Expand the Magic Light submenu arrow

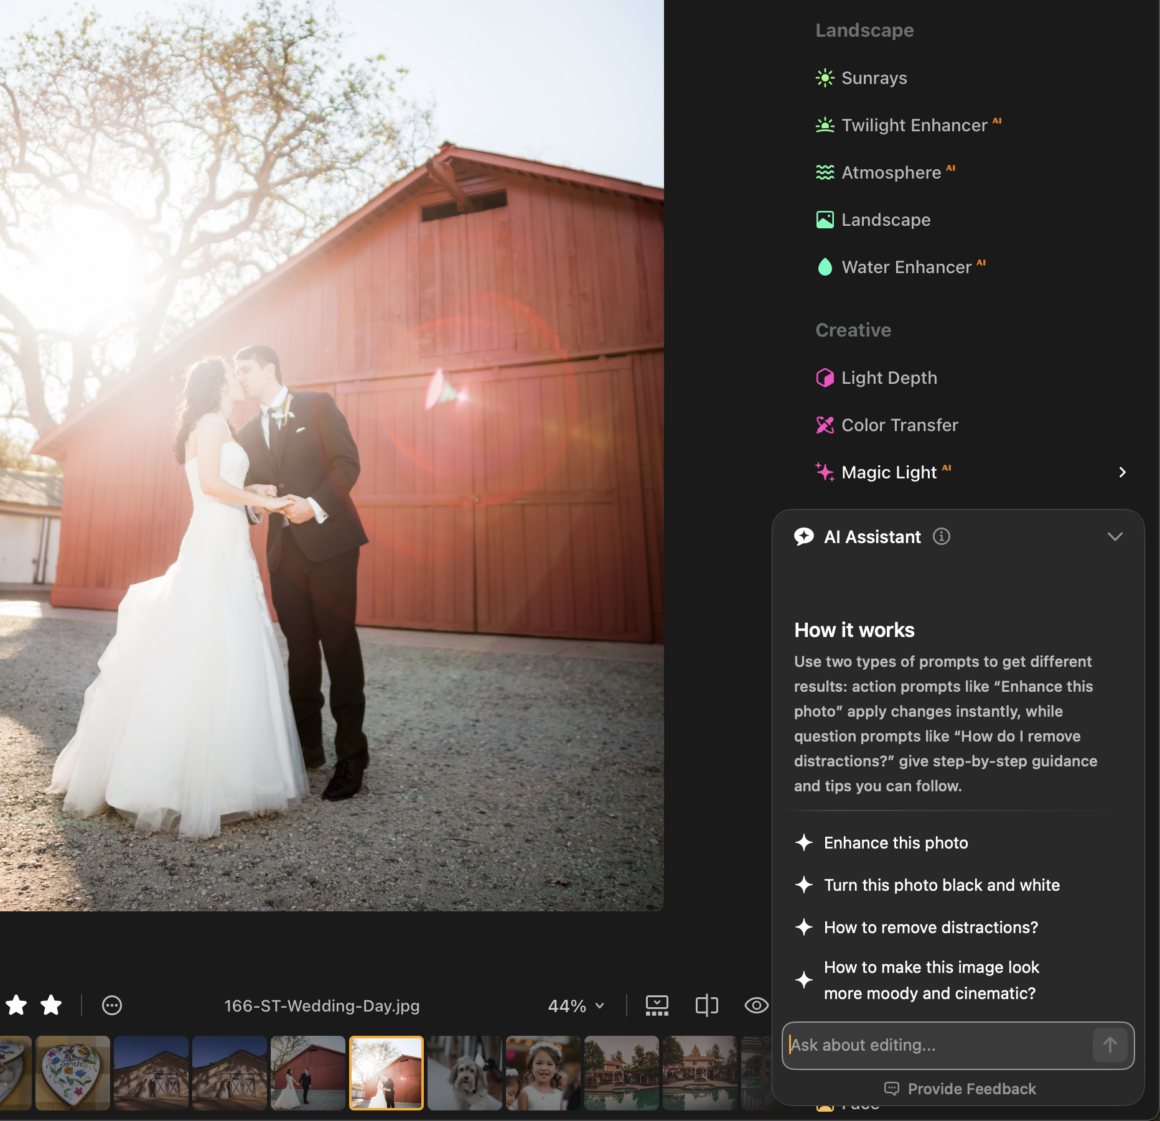[1122, 472]
